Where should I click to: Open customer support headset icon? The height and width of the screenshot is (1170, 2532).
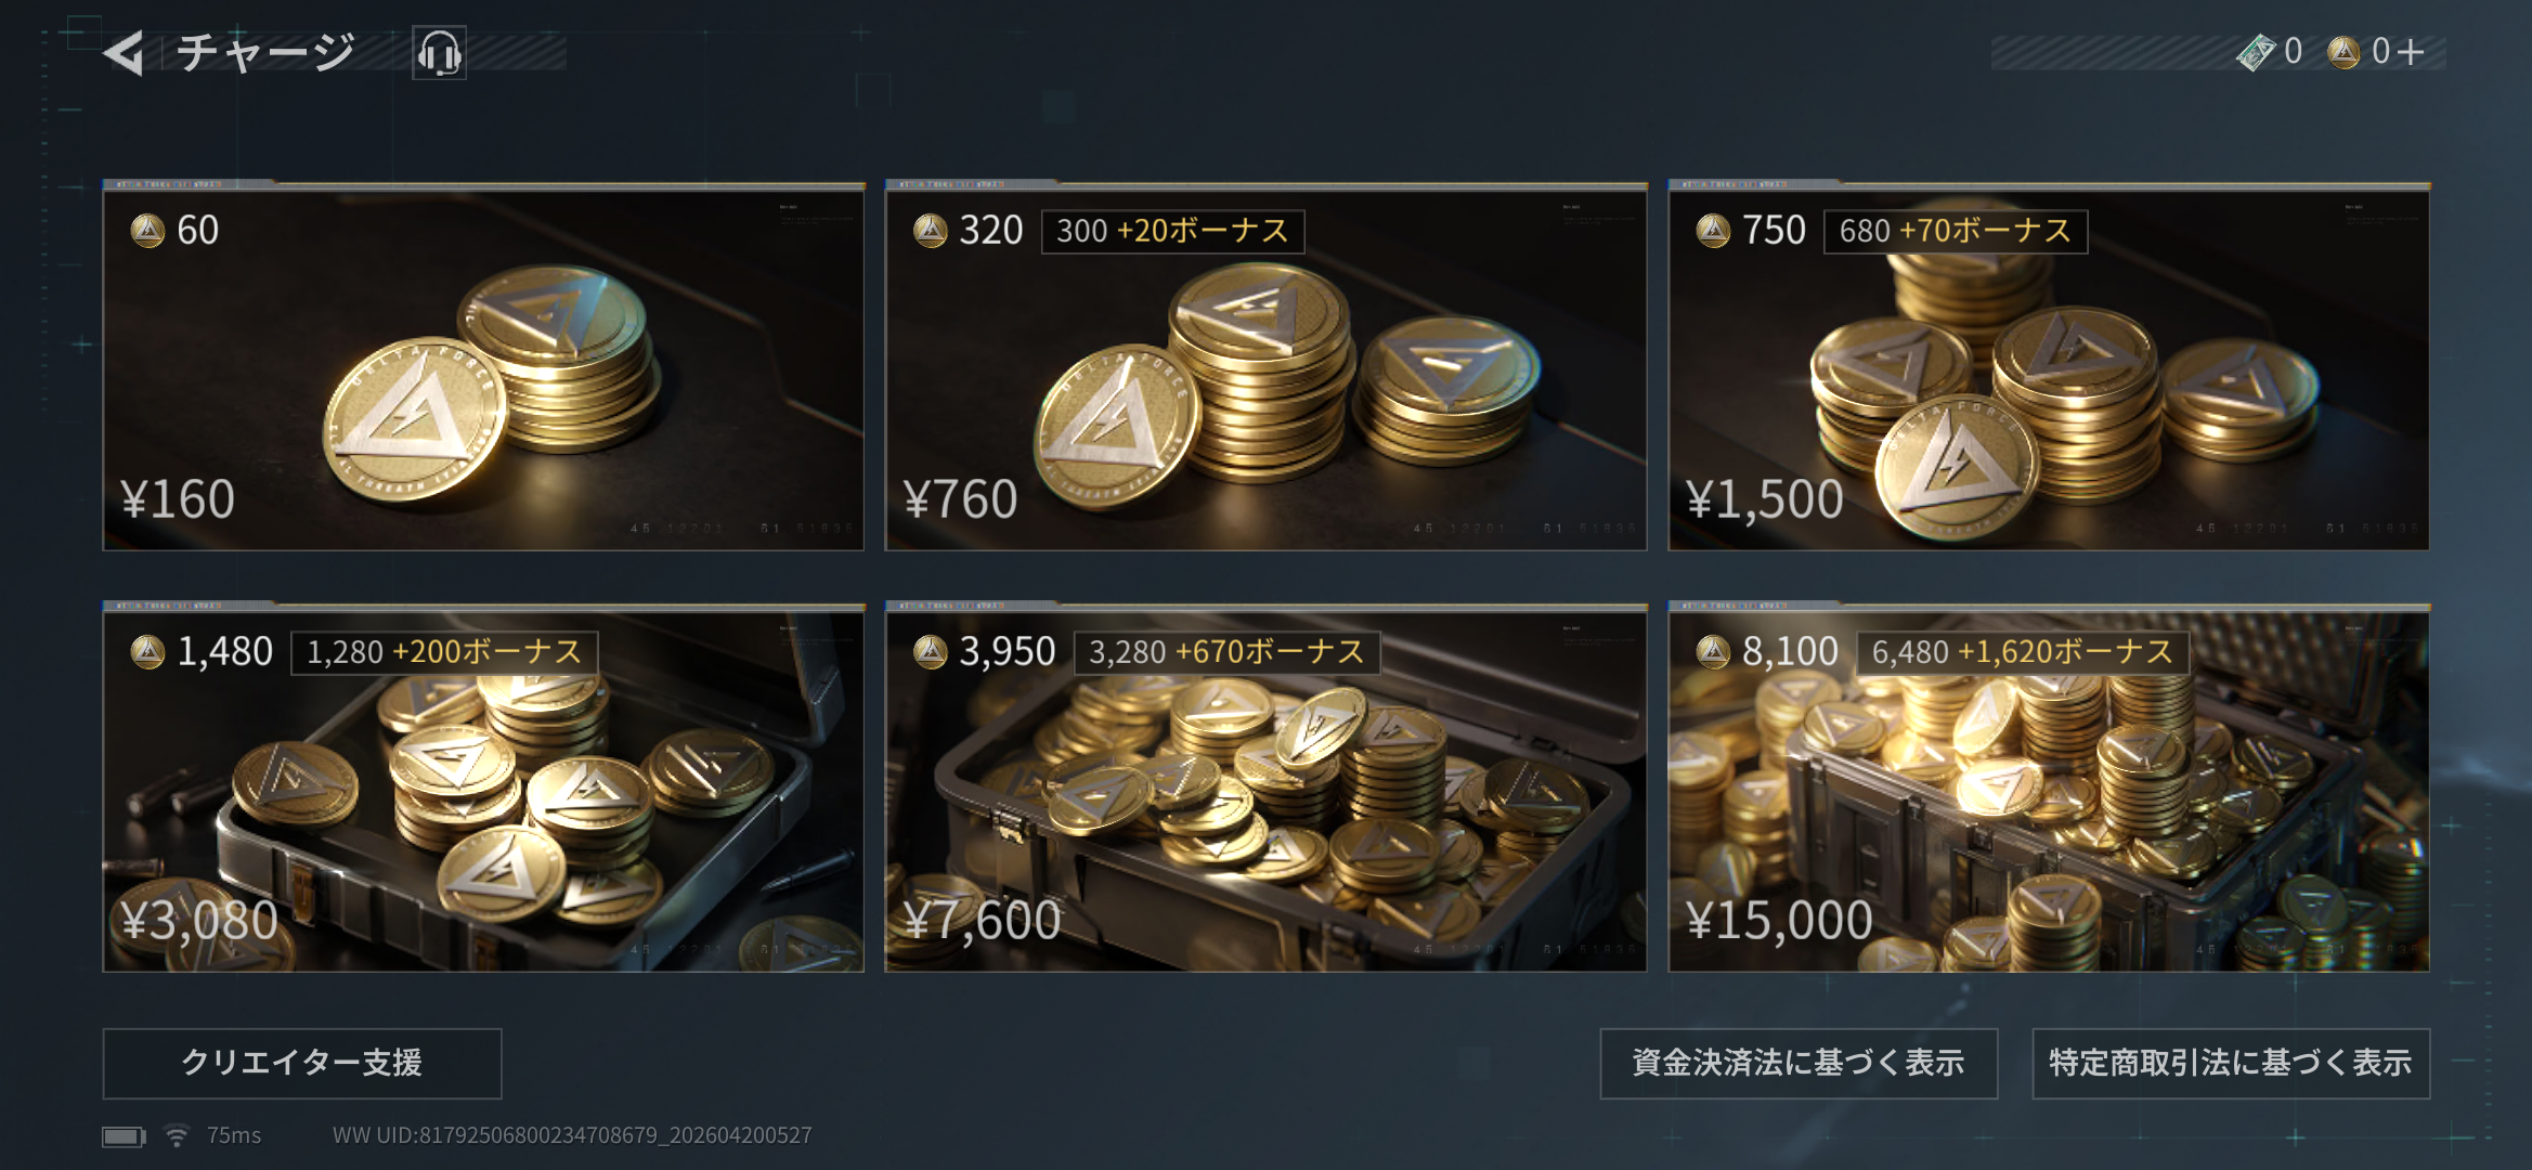439,53
